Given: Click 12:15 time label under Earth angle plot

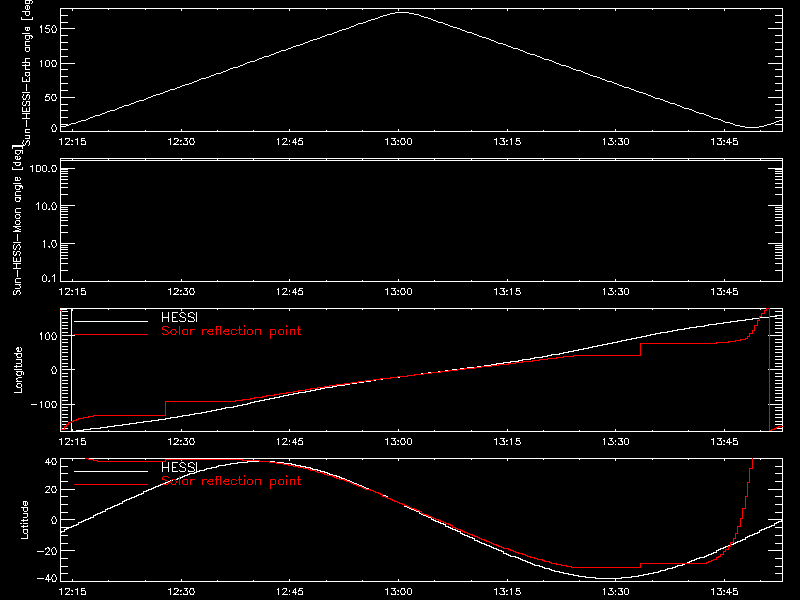Looking at the screenshot, I should pos(72,141).
